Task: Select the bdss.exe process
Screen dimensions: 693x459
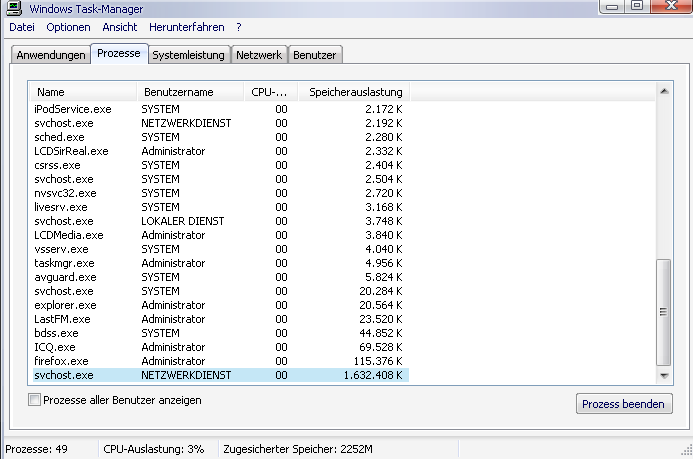Action: (221, 333)
